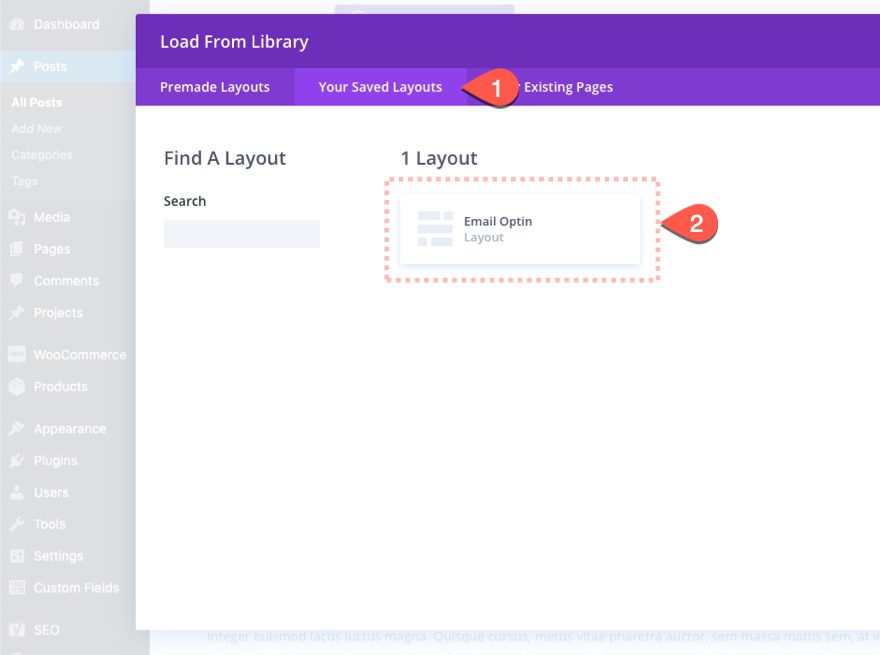Select the Tools wrench icon
Image resolution: width=880 pixels, height=655 pixels.
(x=16, y=524)
